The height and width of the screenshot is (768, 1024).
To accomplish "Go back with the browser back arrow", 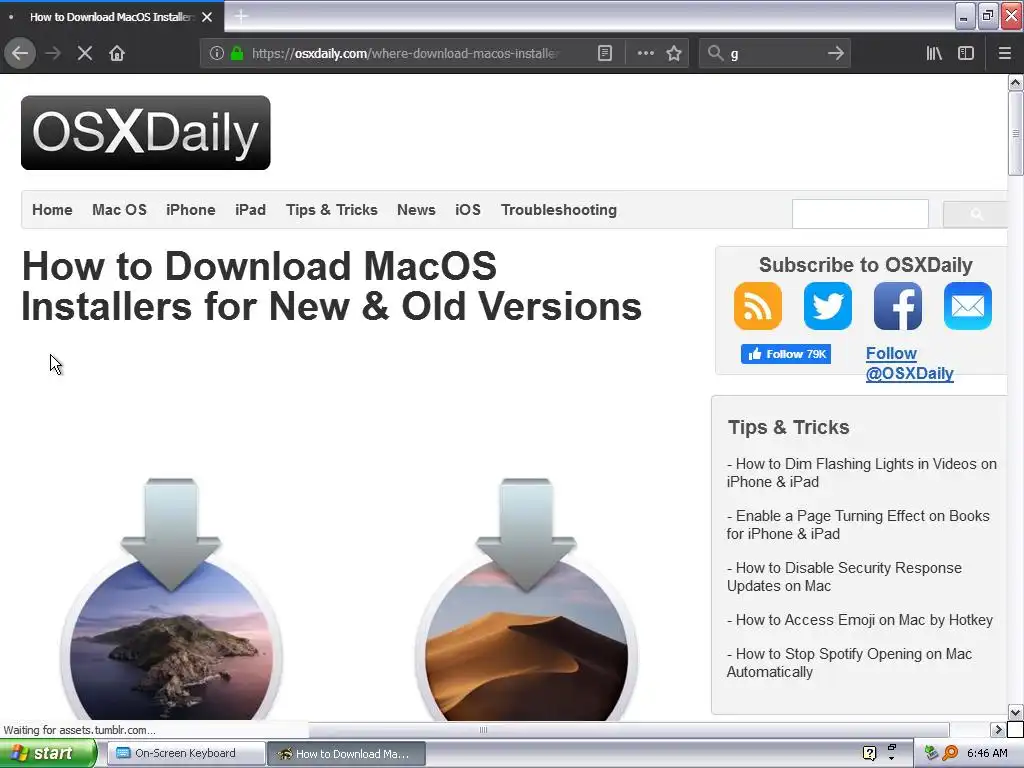I will click(20, 53).
